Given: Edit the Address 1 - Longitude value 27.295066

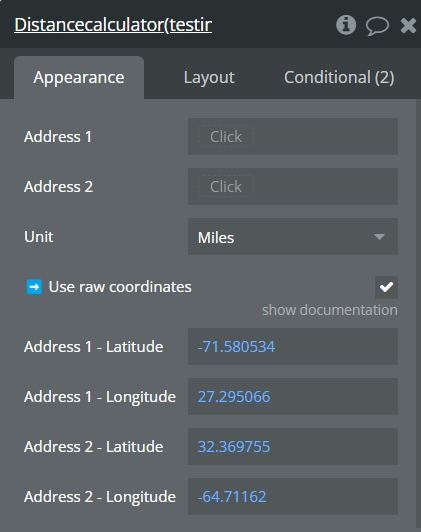Looking at the screenshot, I should (x=293, y=397).
